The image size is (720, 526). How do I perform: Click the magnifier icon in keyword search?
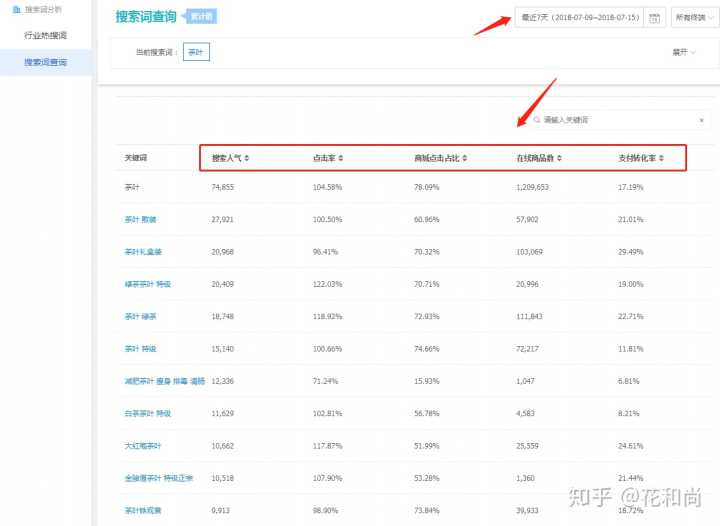point(537,120)
